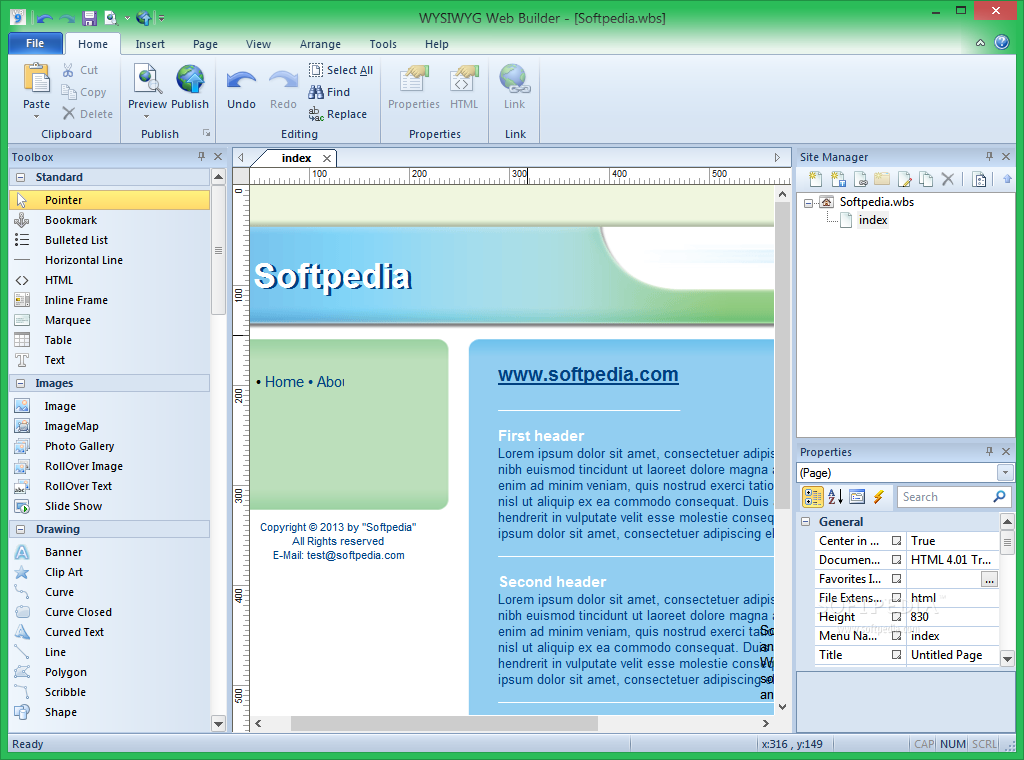Open the (Page) object dropdown
The image size is (1024, 760).
(x=1005, y=472)
